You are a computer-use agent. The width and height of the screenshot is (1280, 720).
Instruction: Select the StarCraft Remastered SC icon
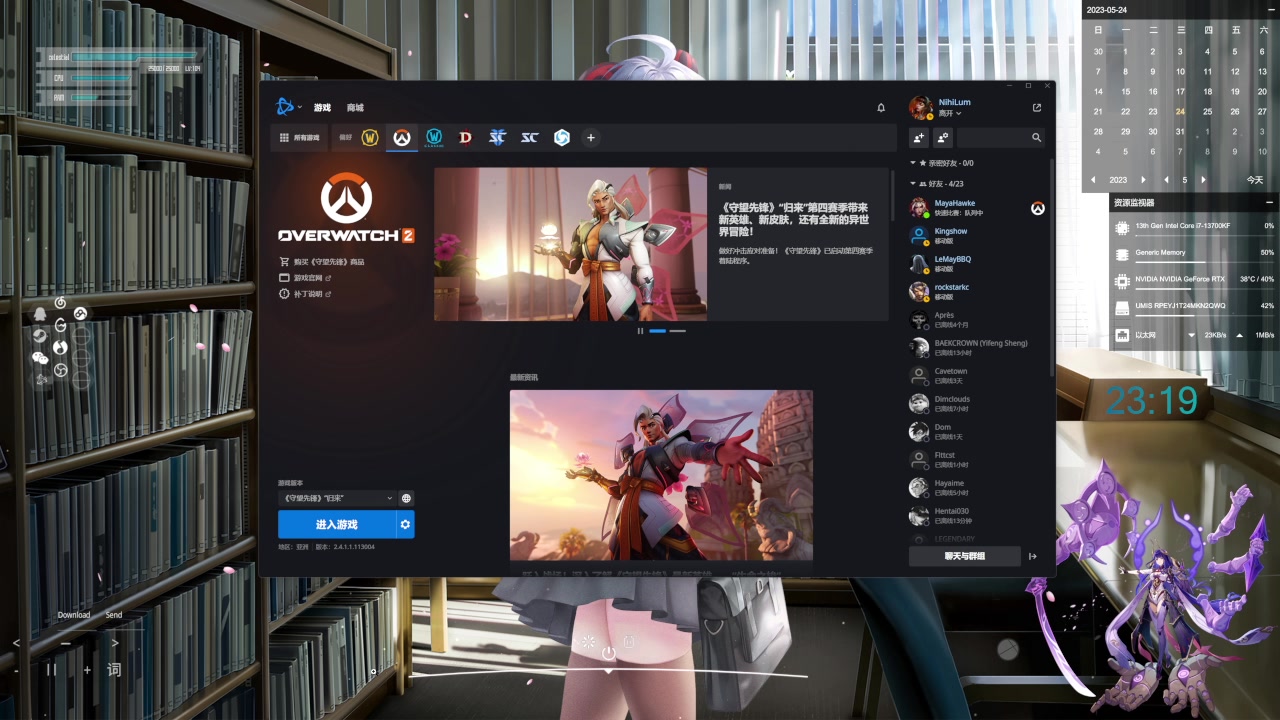[x=529, y=138]
